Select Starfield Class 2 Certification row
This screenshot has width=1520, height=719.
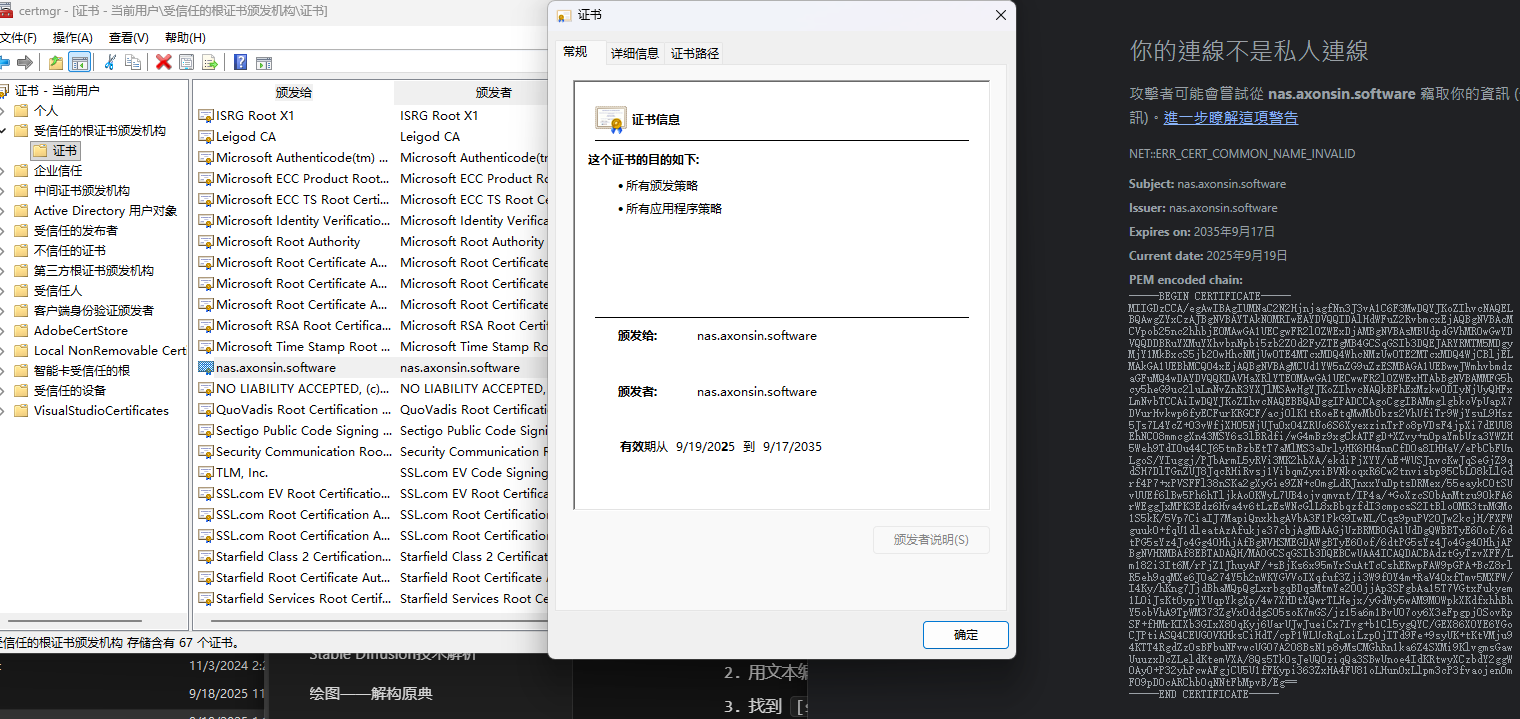372,557
